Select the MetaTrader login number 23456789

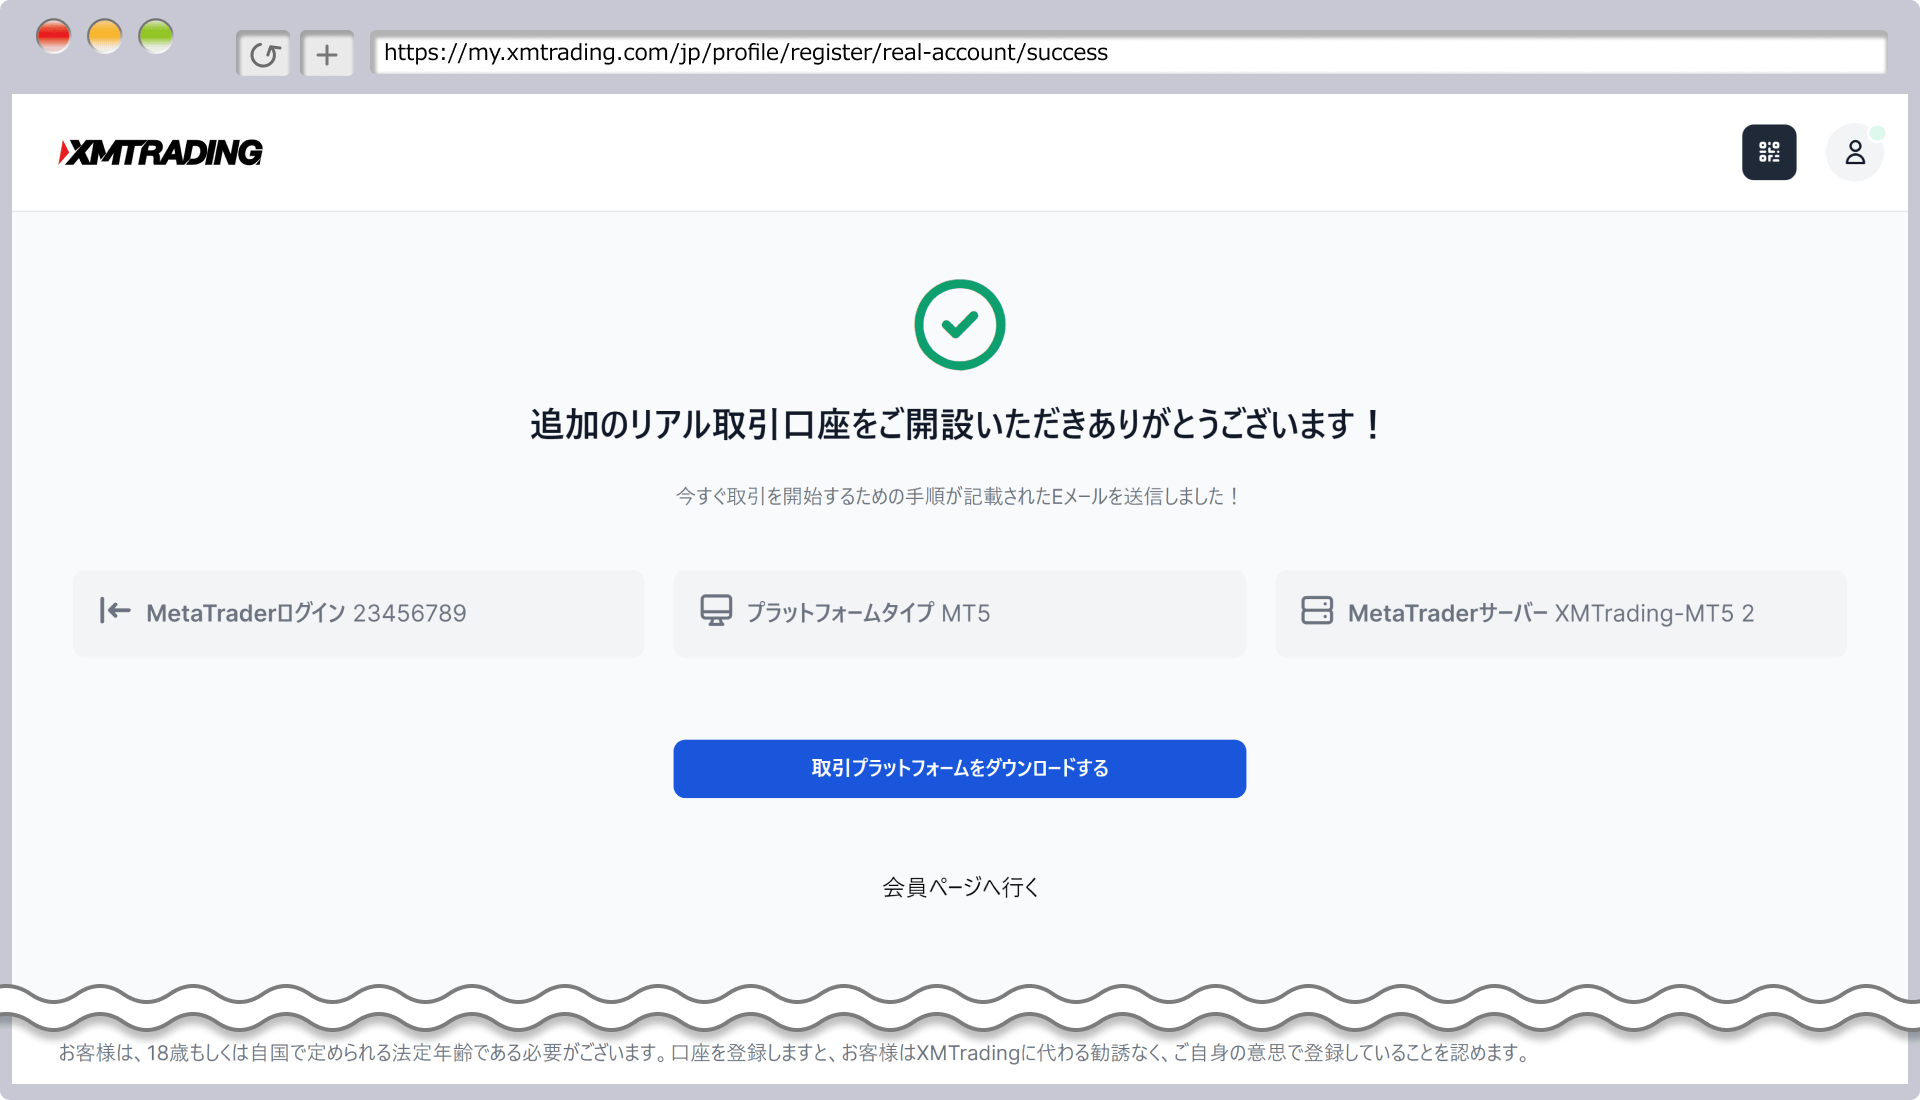pos(409,613)
